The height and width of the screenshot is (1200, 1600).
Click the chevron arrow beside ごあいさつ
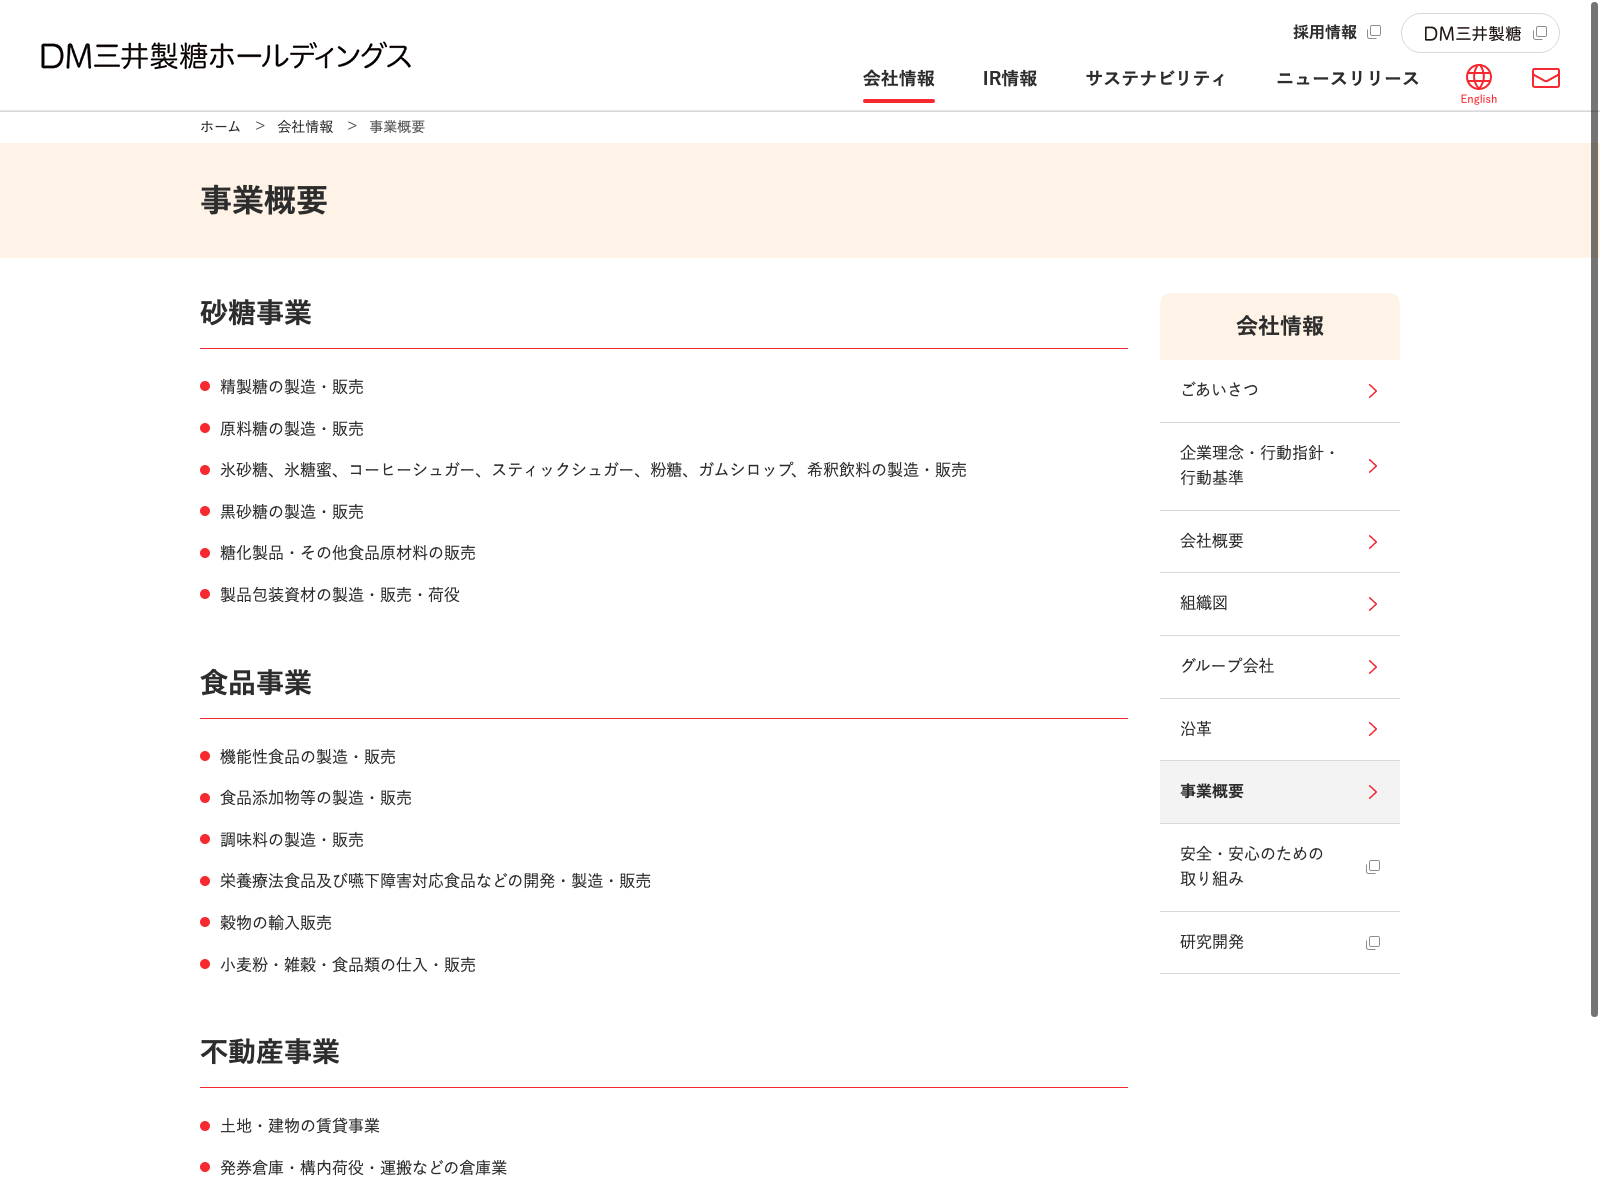[x=1372, y=391]
